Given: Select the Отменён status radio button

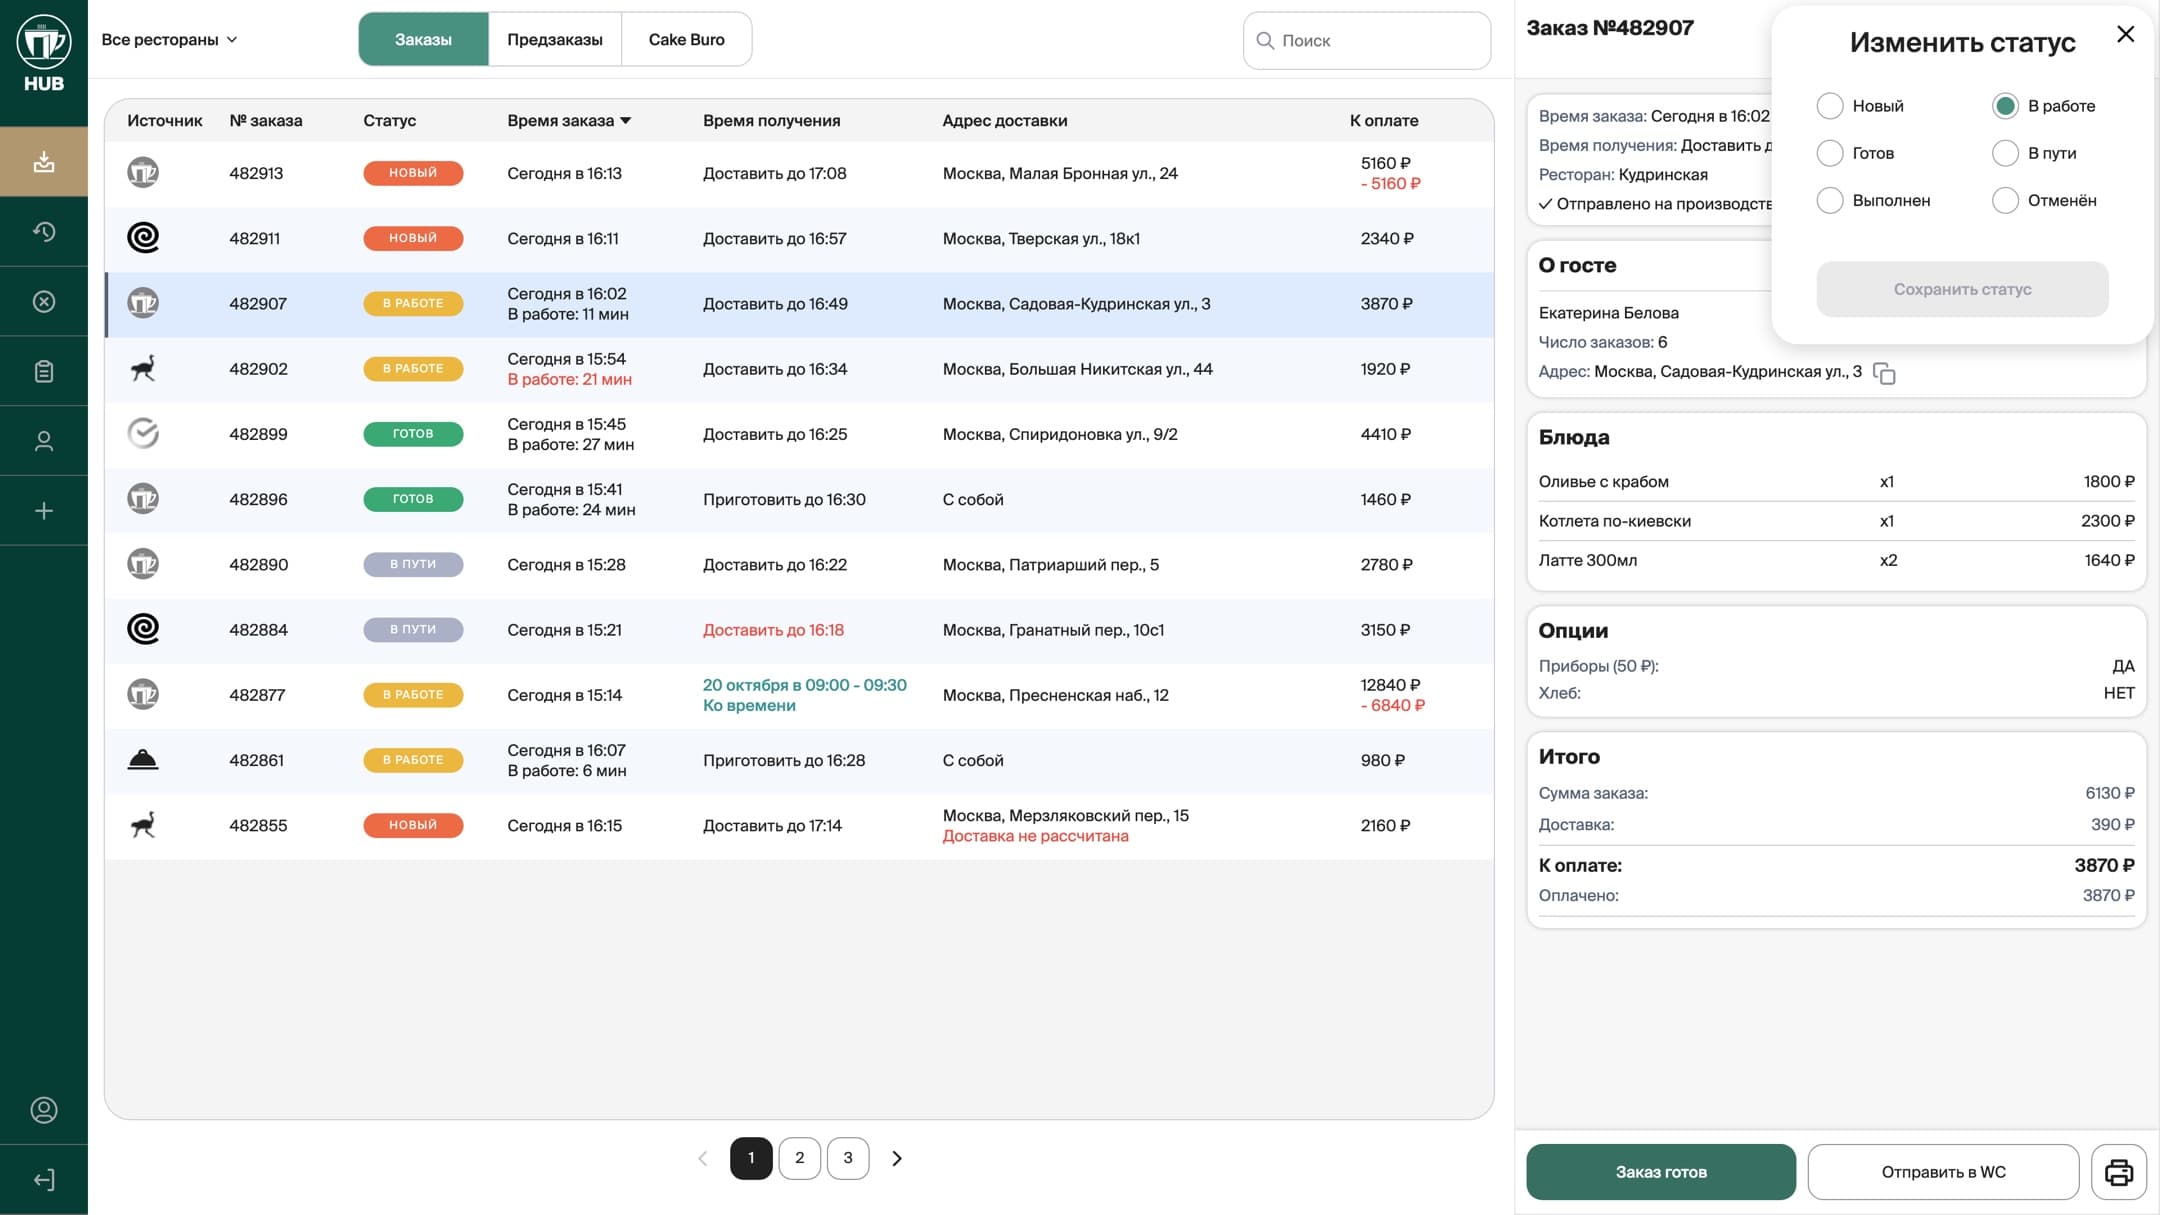Looking at the screenshot, I should (2004, 200).
